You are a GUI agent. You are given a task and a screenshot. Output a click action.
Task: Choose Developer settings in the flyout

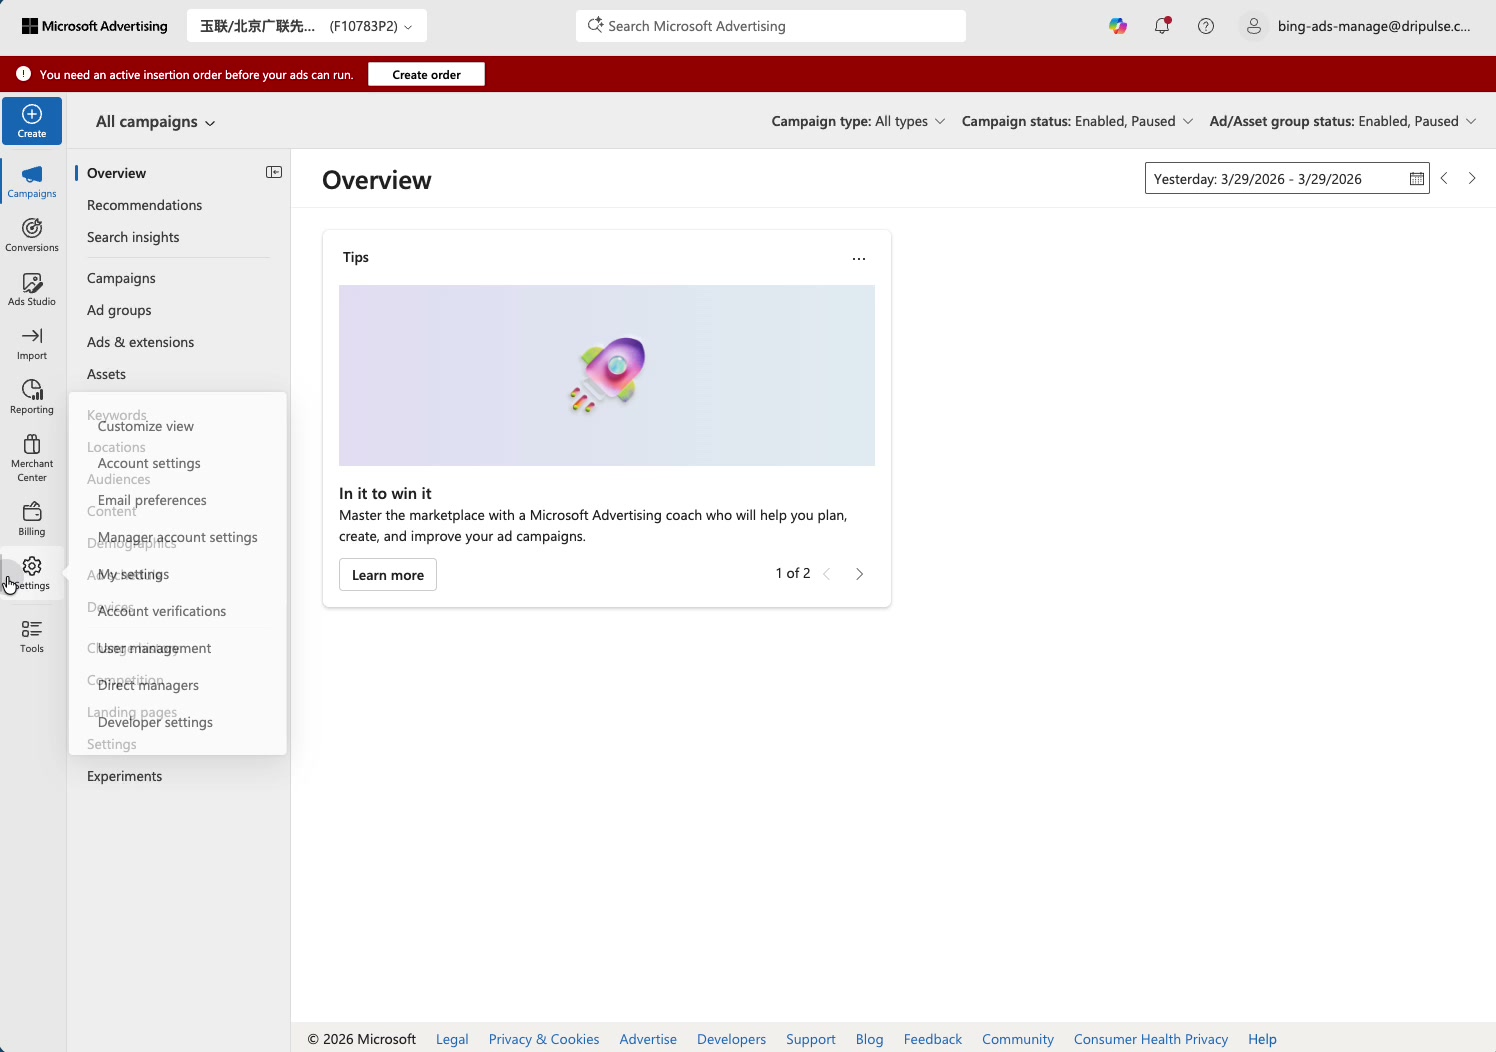click(x=155, y=722)
